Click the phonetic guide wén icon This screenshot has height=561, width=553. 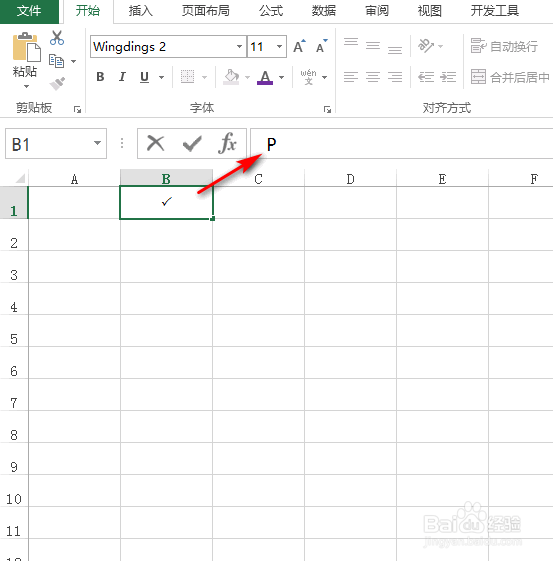[308, 77]
